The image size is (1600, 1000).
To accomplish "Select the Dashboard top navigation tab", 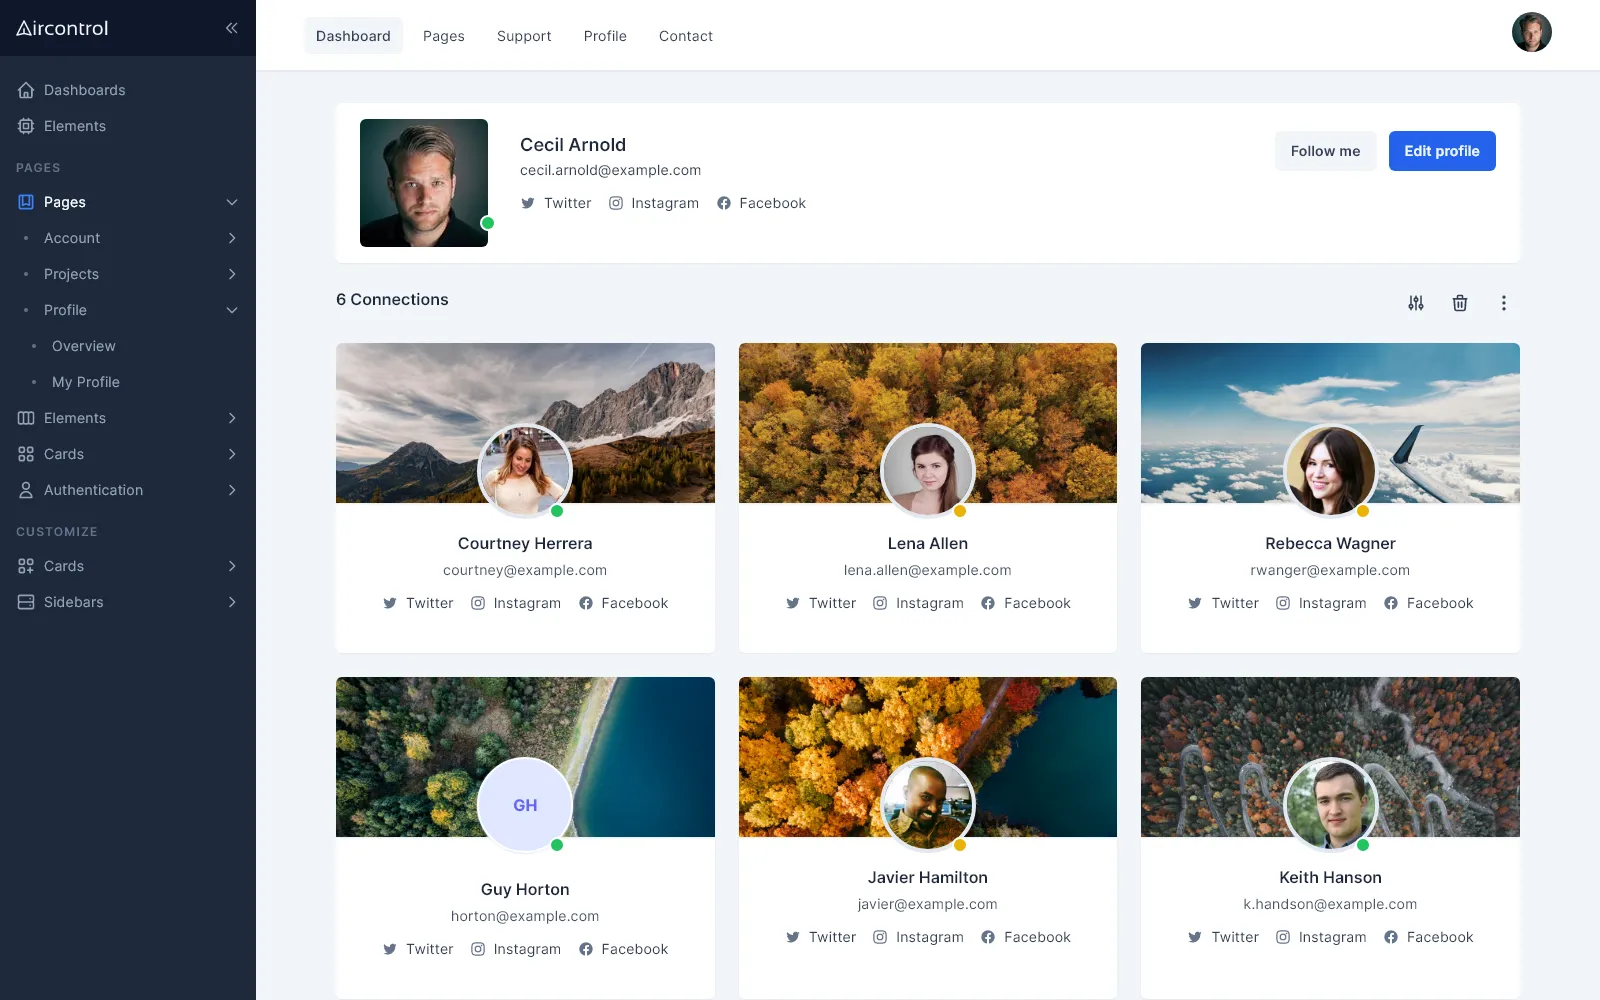I will 353,36.
